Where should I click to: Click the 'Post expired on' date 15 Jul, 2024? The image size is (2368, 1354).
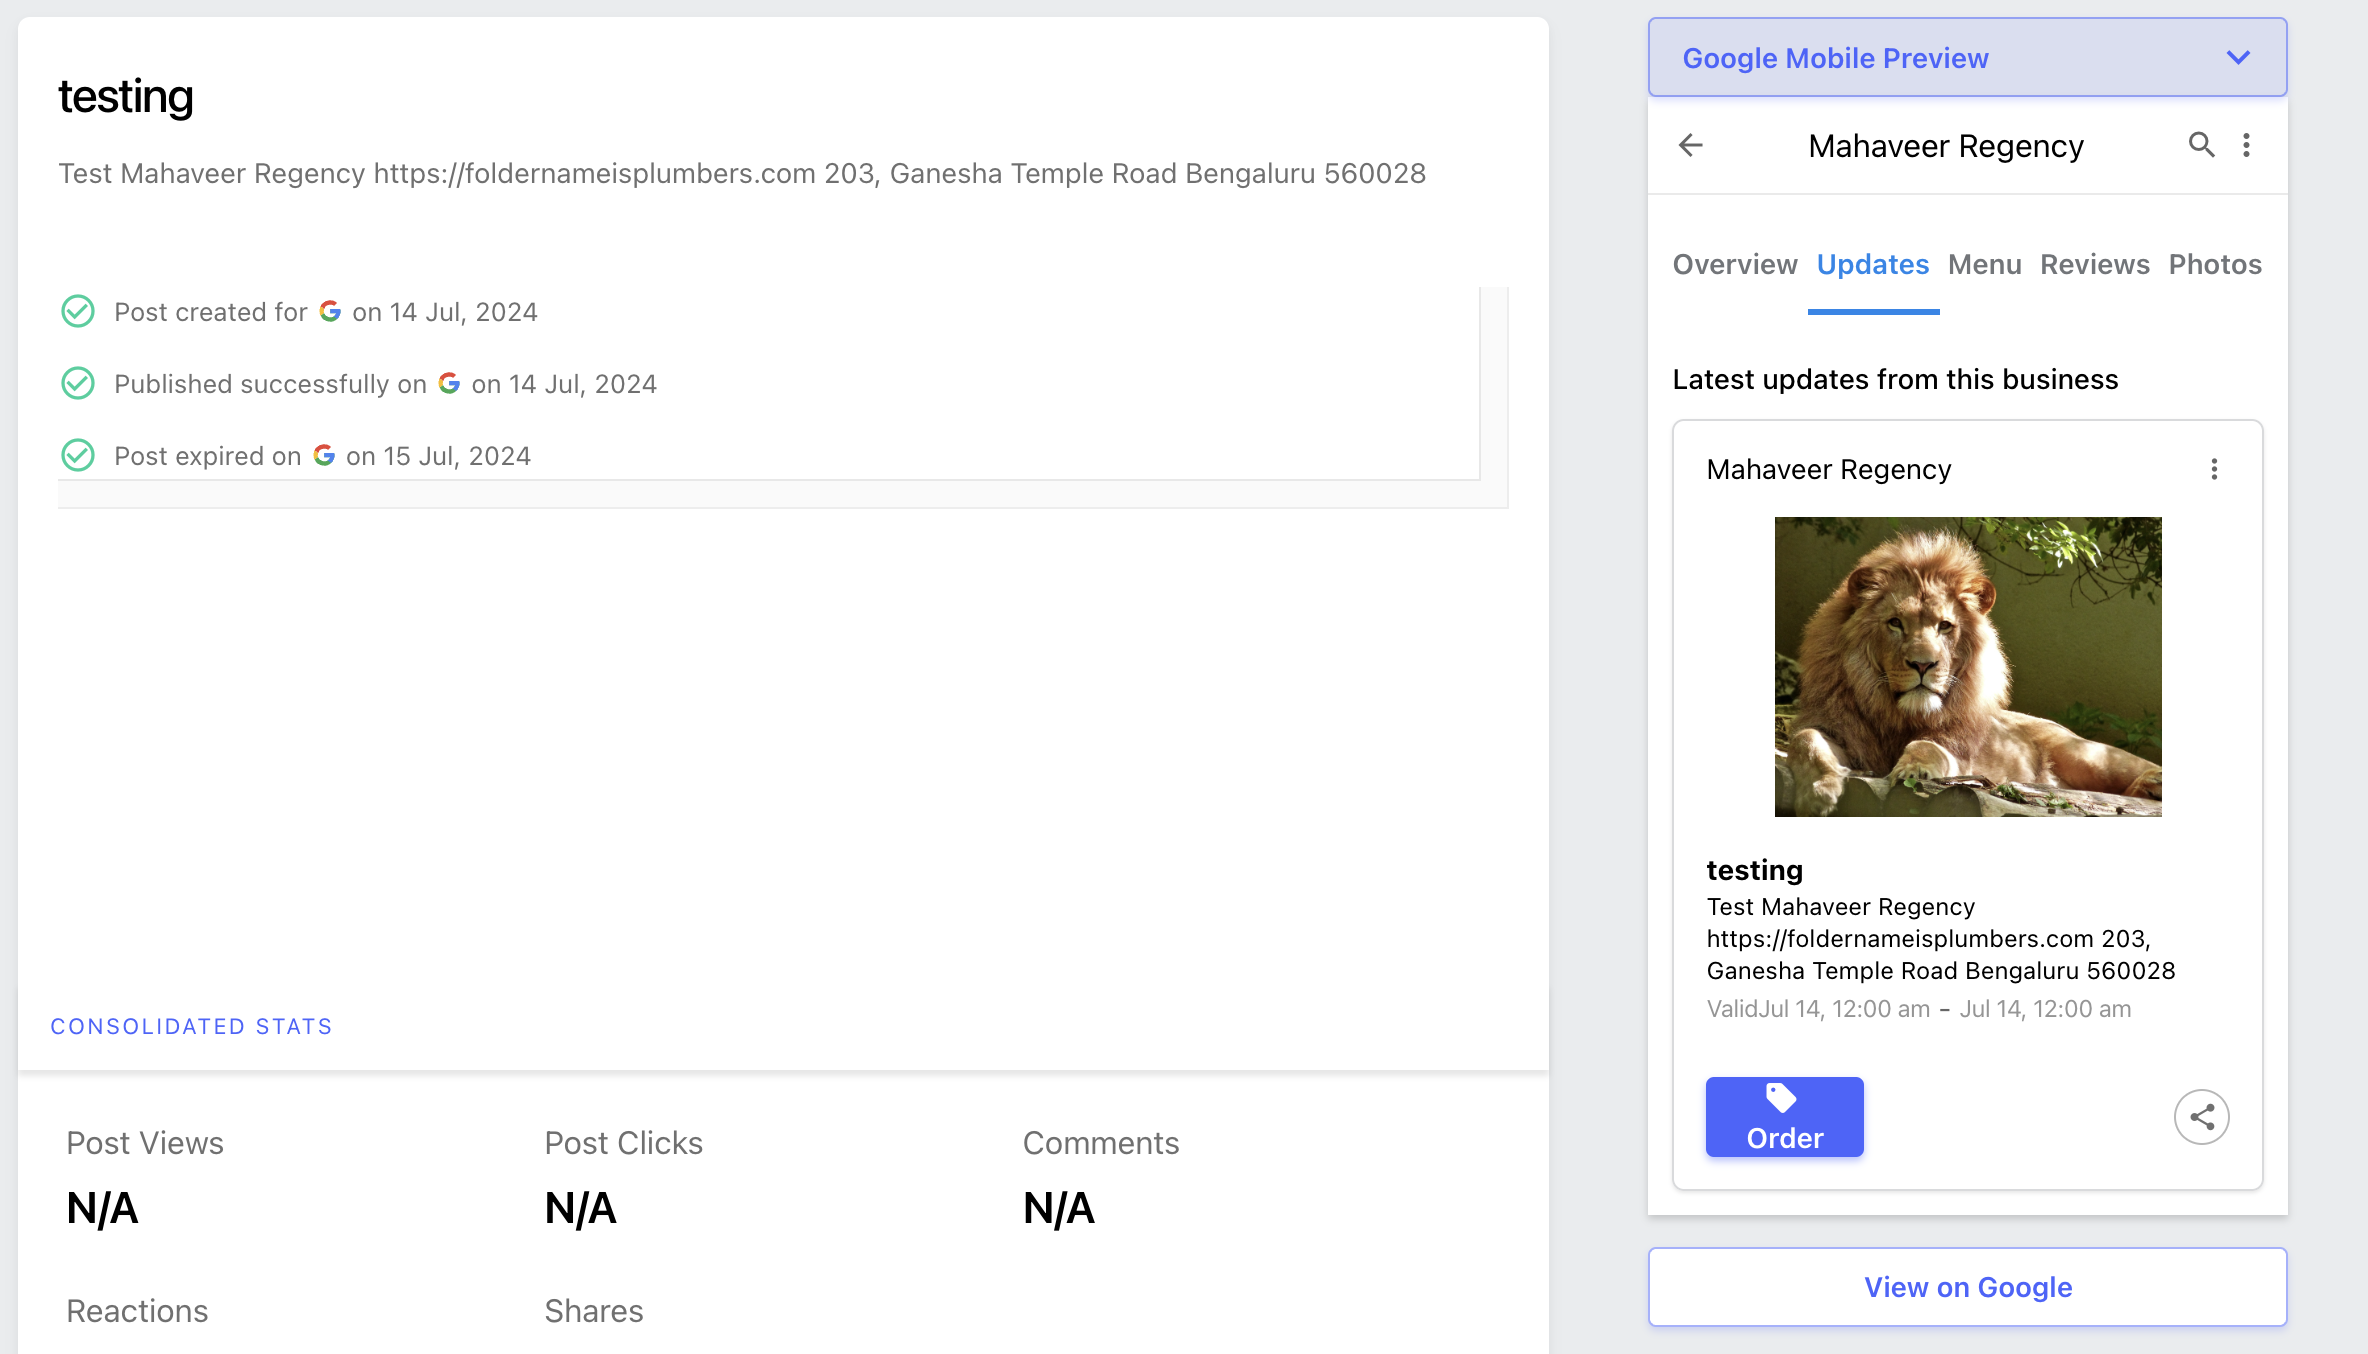457,456
